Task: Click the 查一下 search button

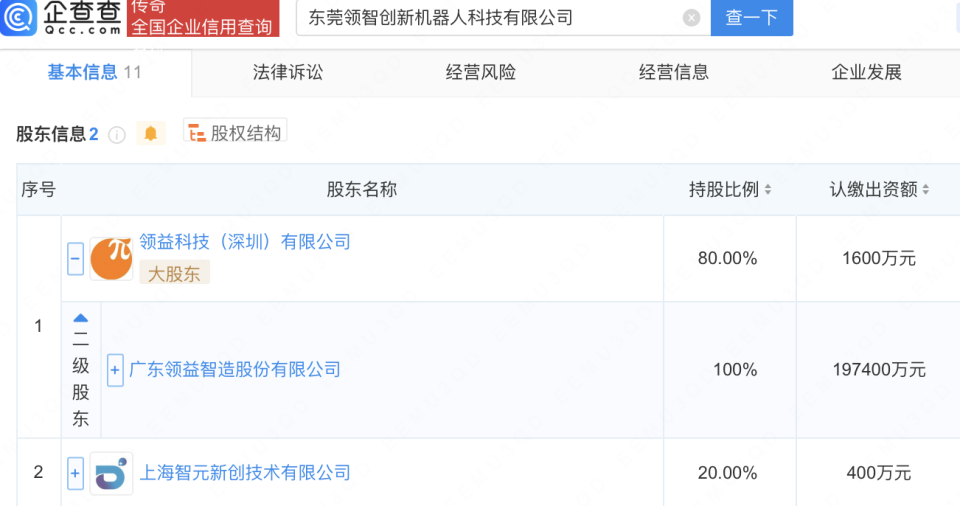Action: (x=752, y=18)
